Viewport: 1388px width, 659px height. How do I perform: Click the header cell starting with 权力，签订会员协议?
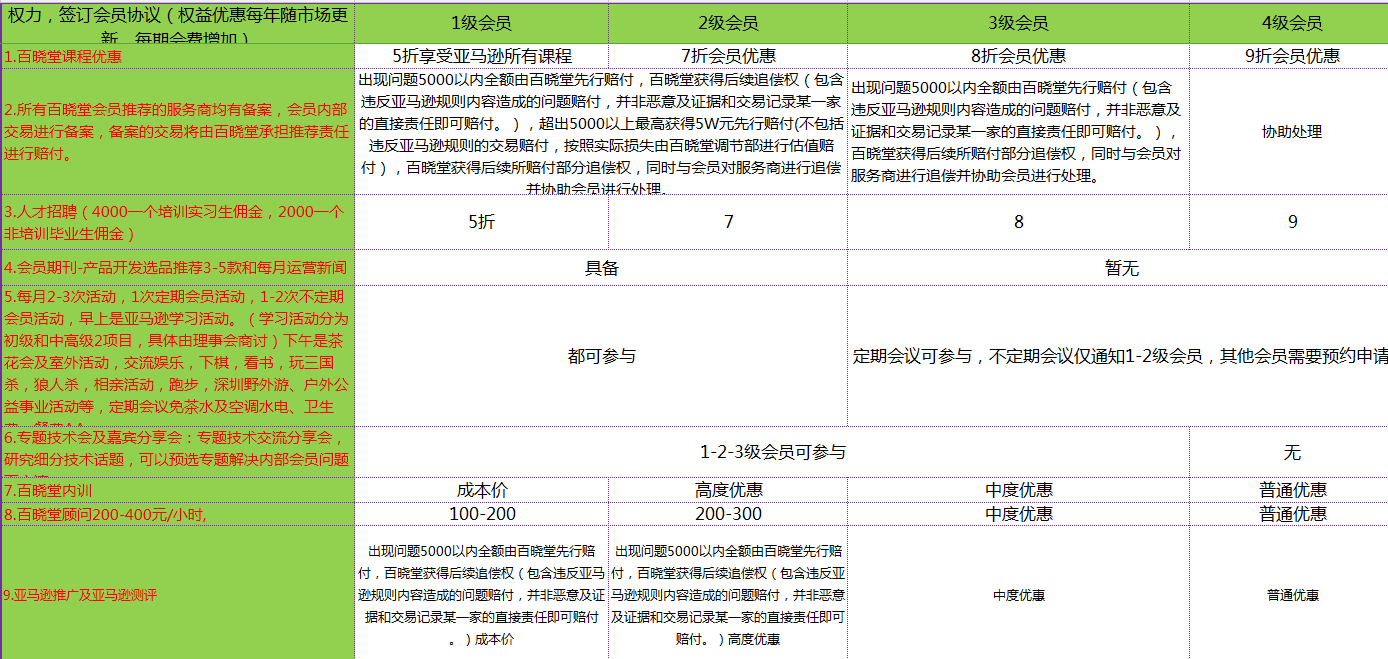(x=178, y=23)
